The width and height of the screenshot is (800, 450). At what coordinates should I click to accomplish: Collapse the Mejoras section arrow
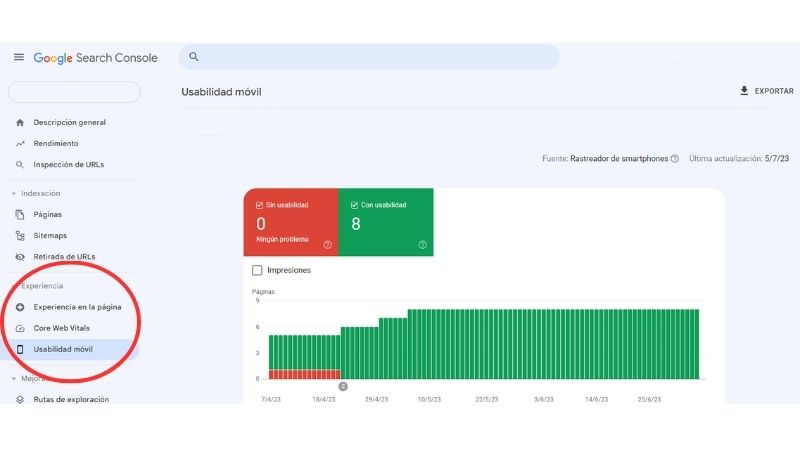[x=14, y=379]
